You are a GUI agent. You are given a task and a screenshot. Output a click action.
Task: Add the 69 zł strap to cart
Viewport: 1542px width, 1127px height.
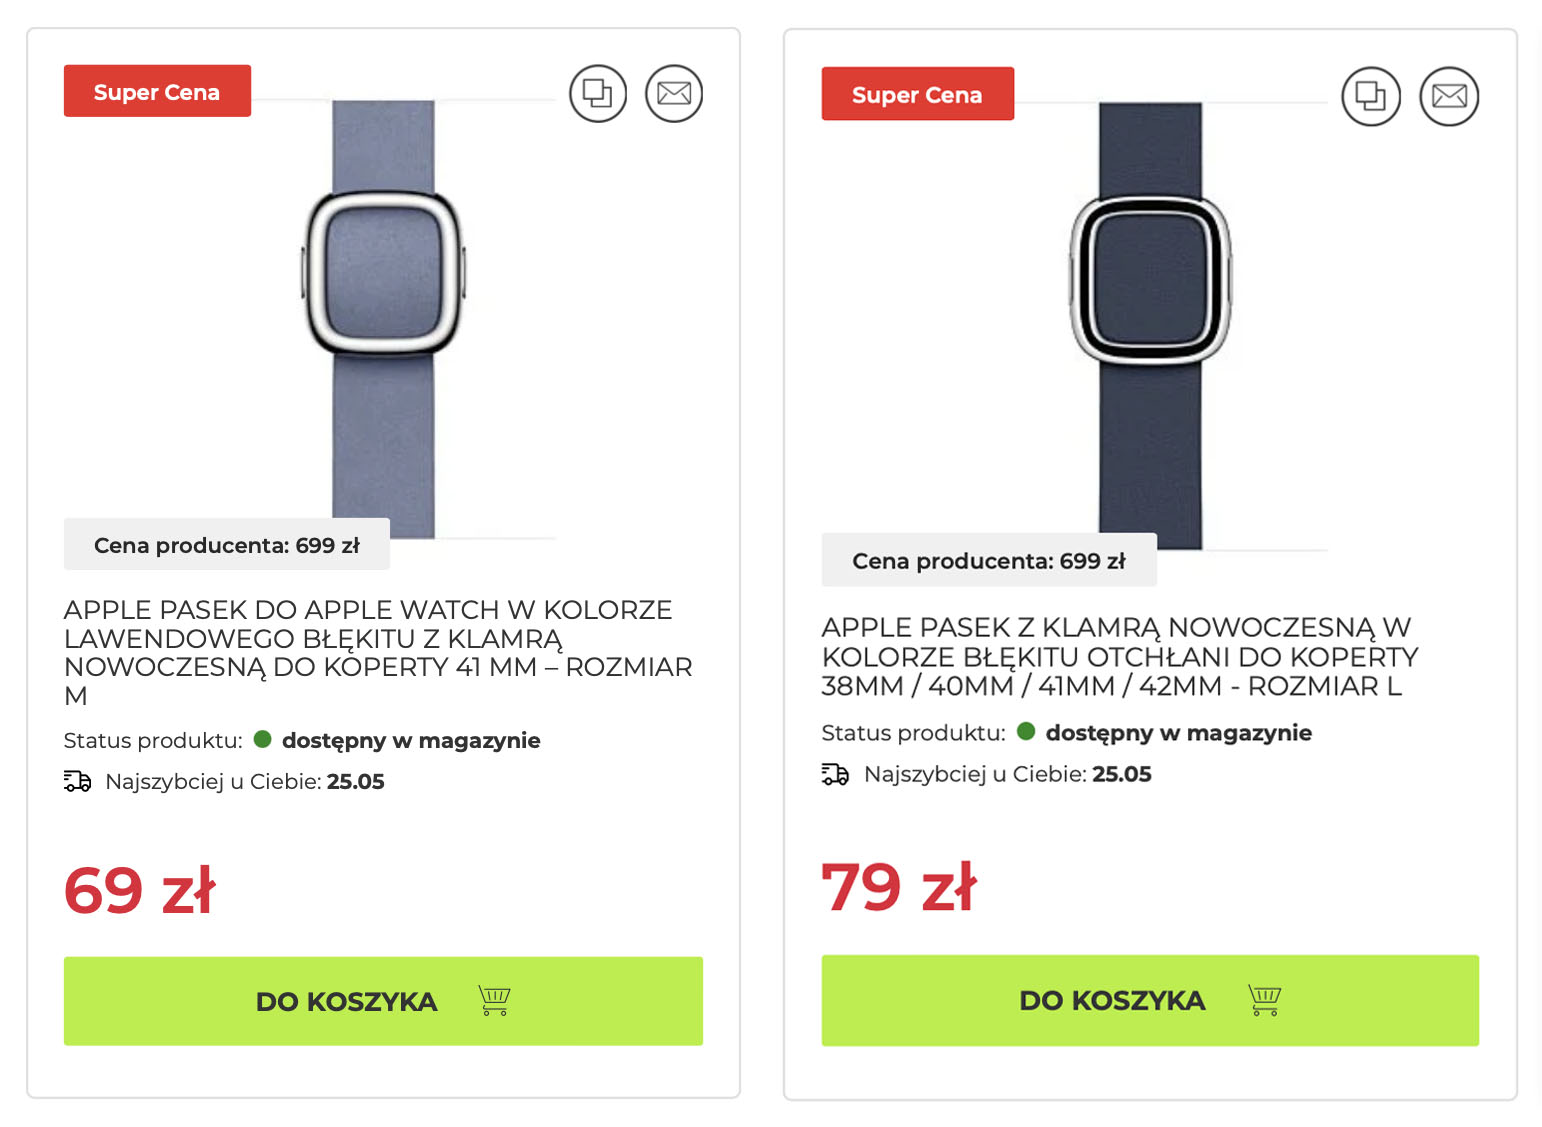pos(383,1001)
